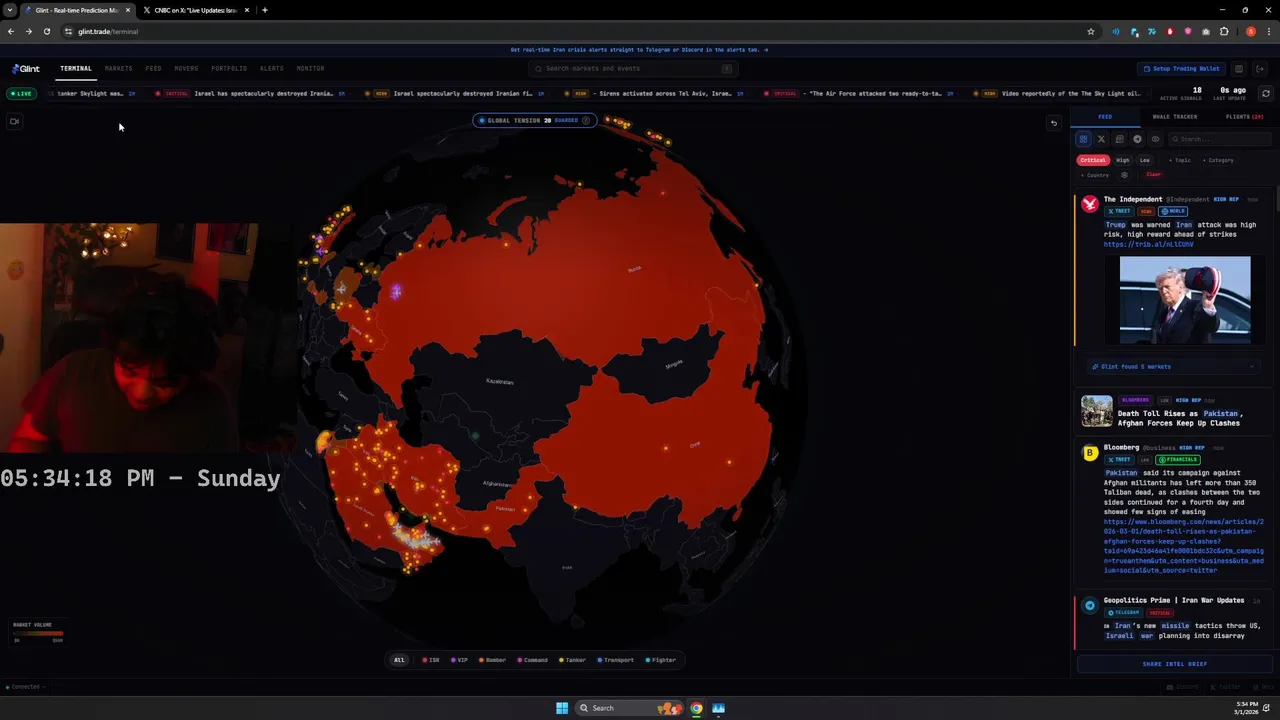This screenshot has width=1280, height=720.
Task: Click the red Clear filters button
Action: click(1153, 175)
